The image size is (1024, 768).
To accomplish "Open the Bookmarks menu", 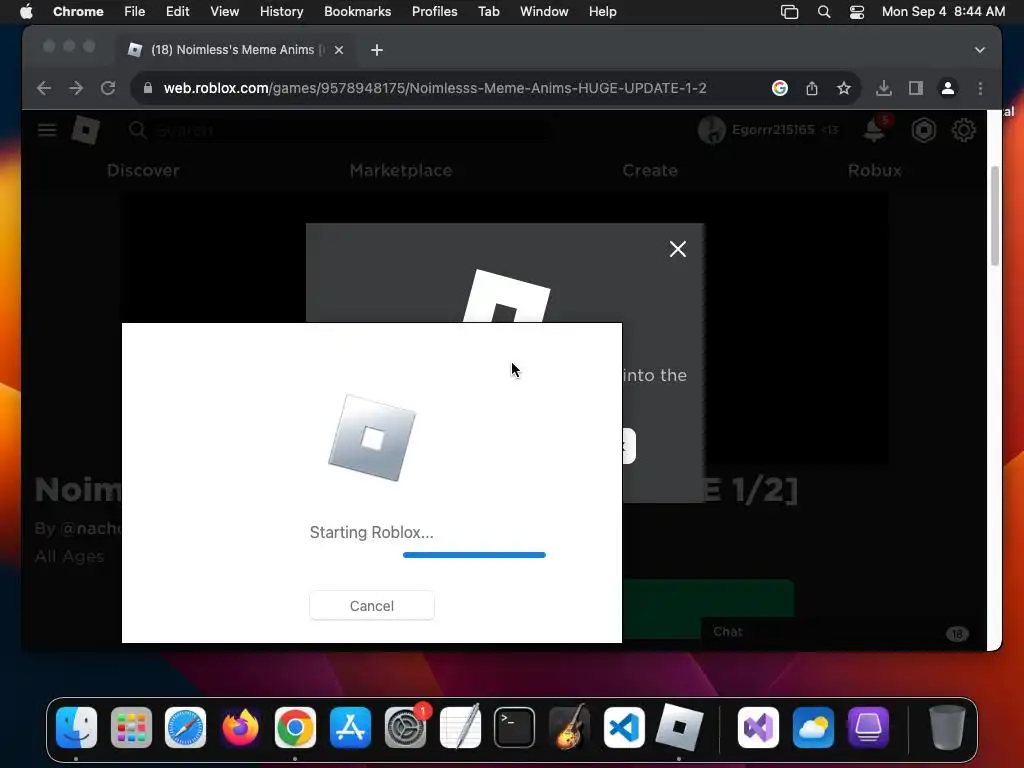I will [357, 12].
